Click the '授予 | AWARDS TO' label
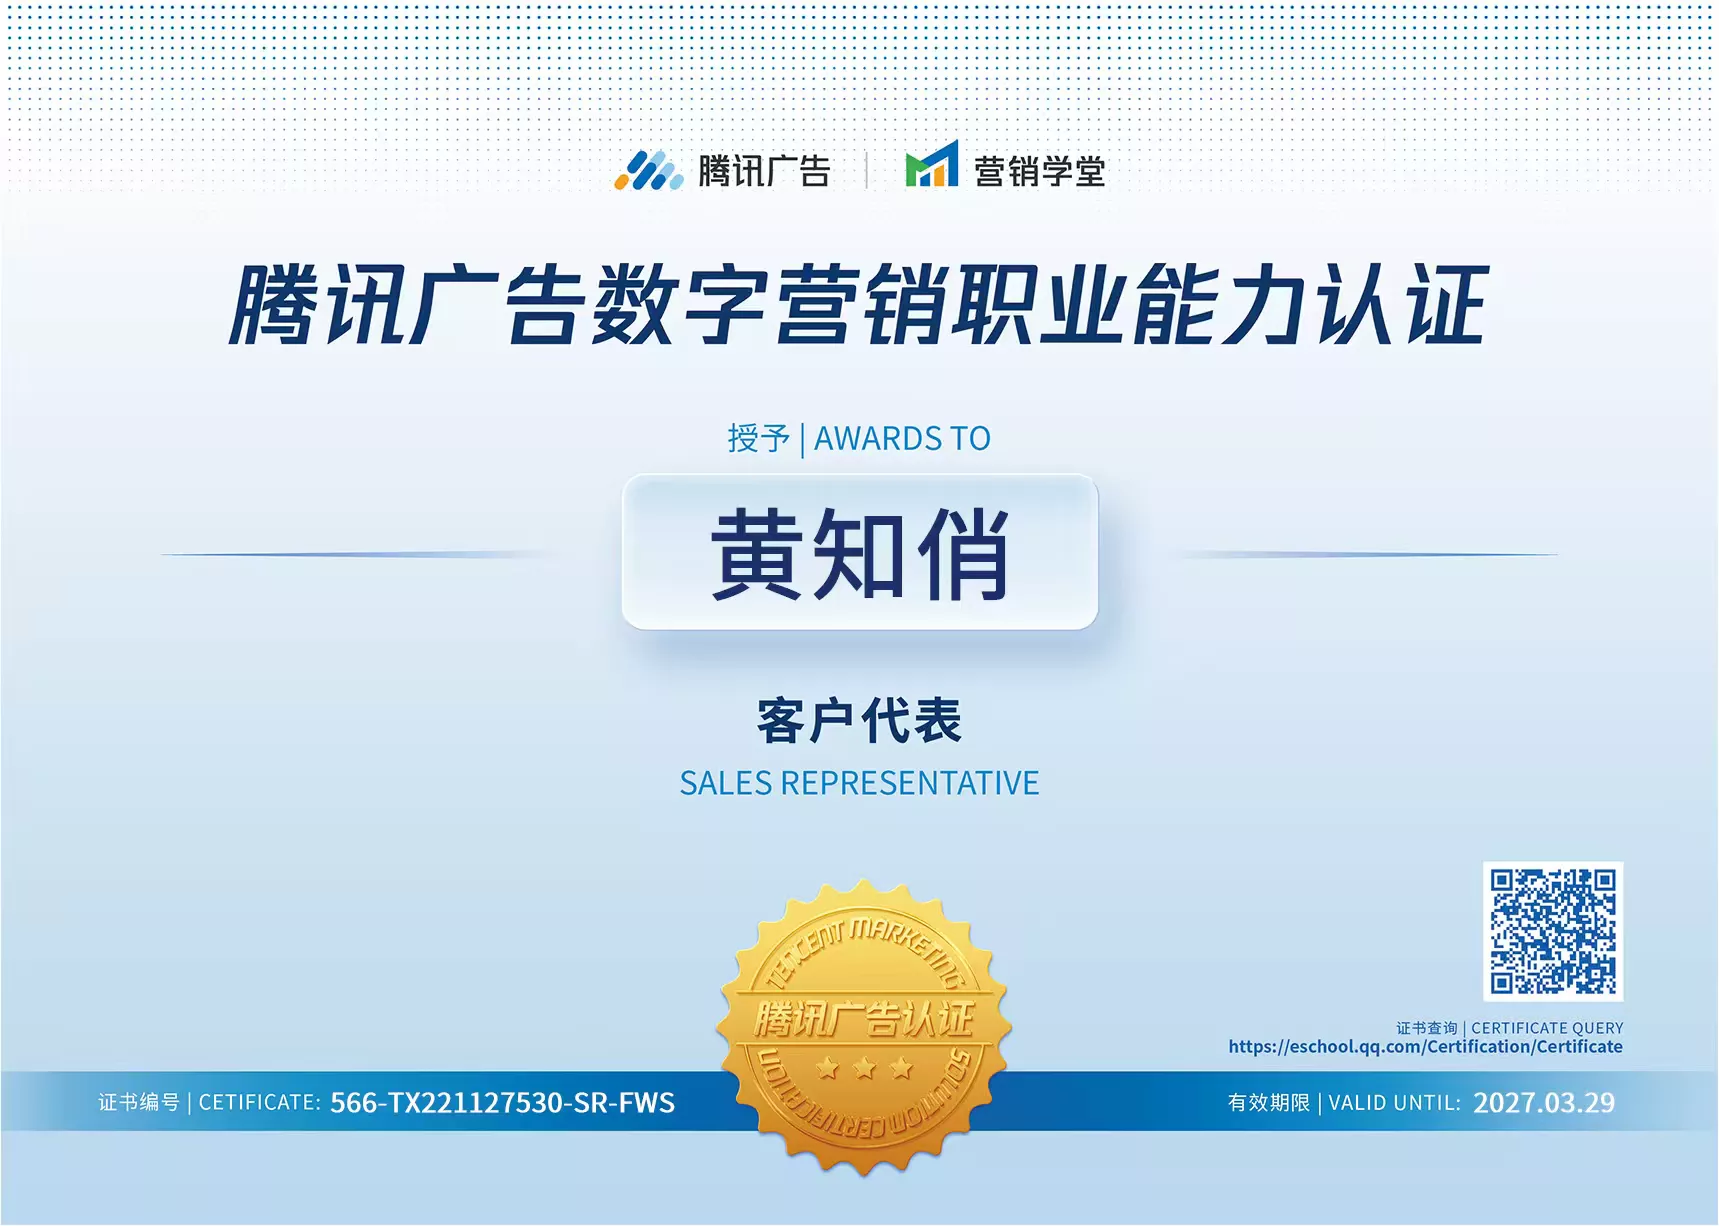The width and height of the screenshot is (1719, 1226). click(859, 438)
